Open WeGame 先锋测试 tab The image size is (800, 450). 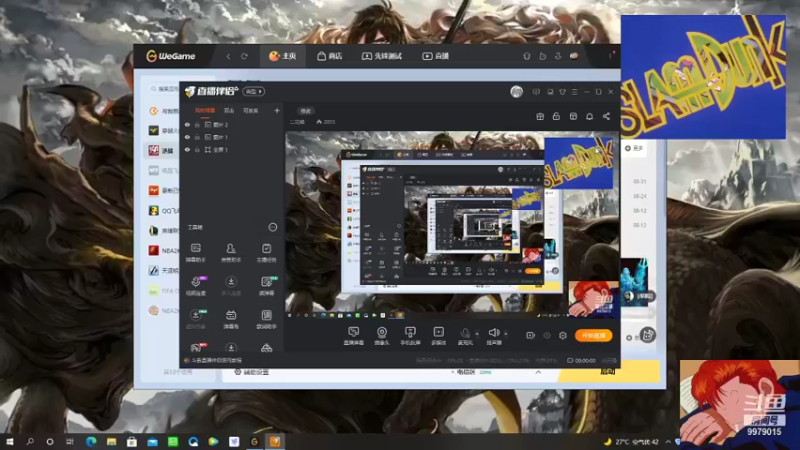coord(382,56)
